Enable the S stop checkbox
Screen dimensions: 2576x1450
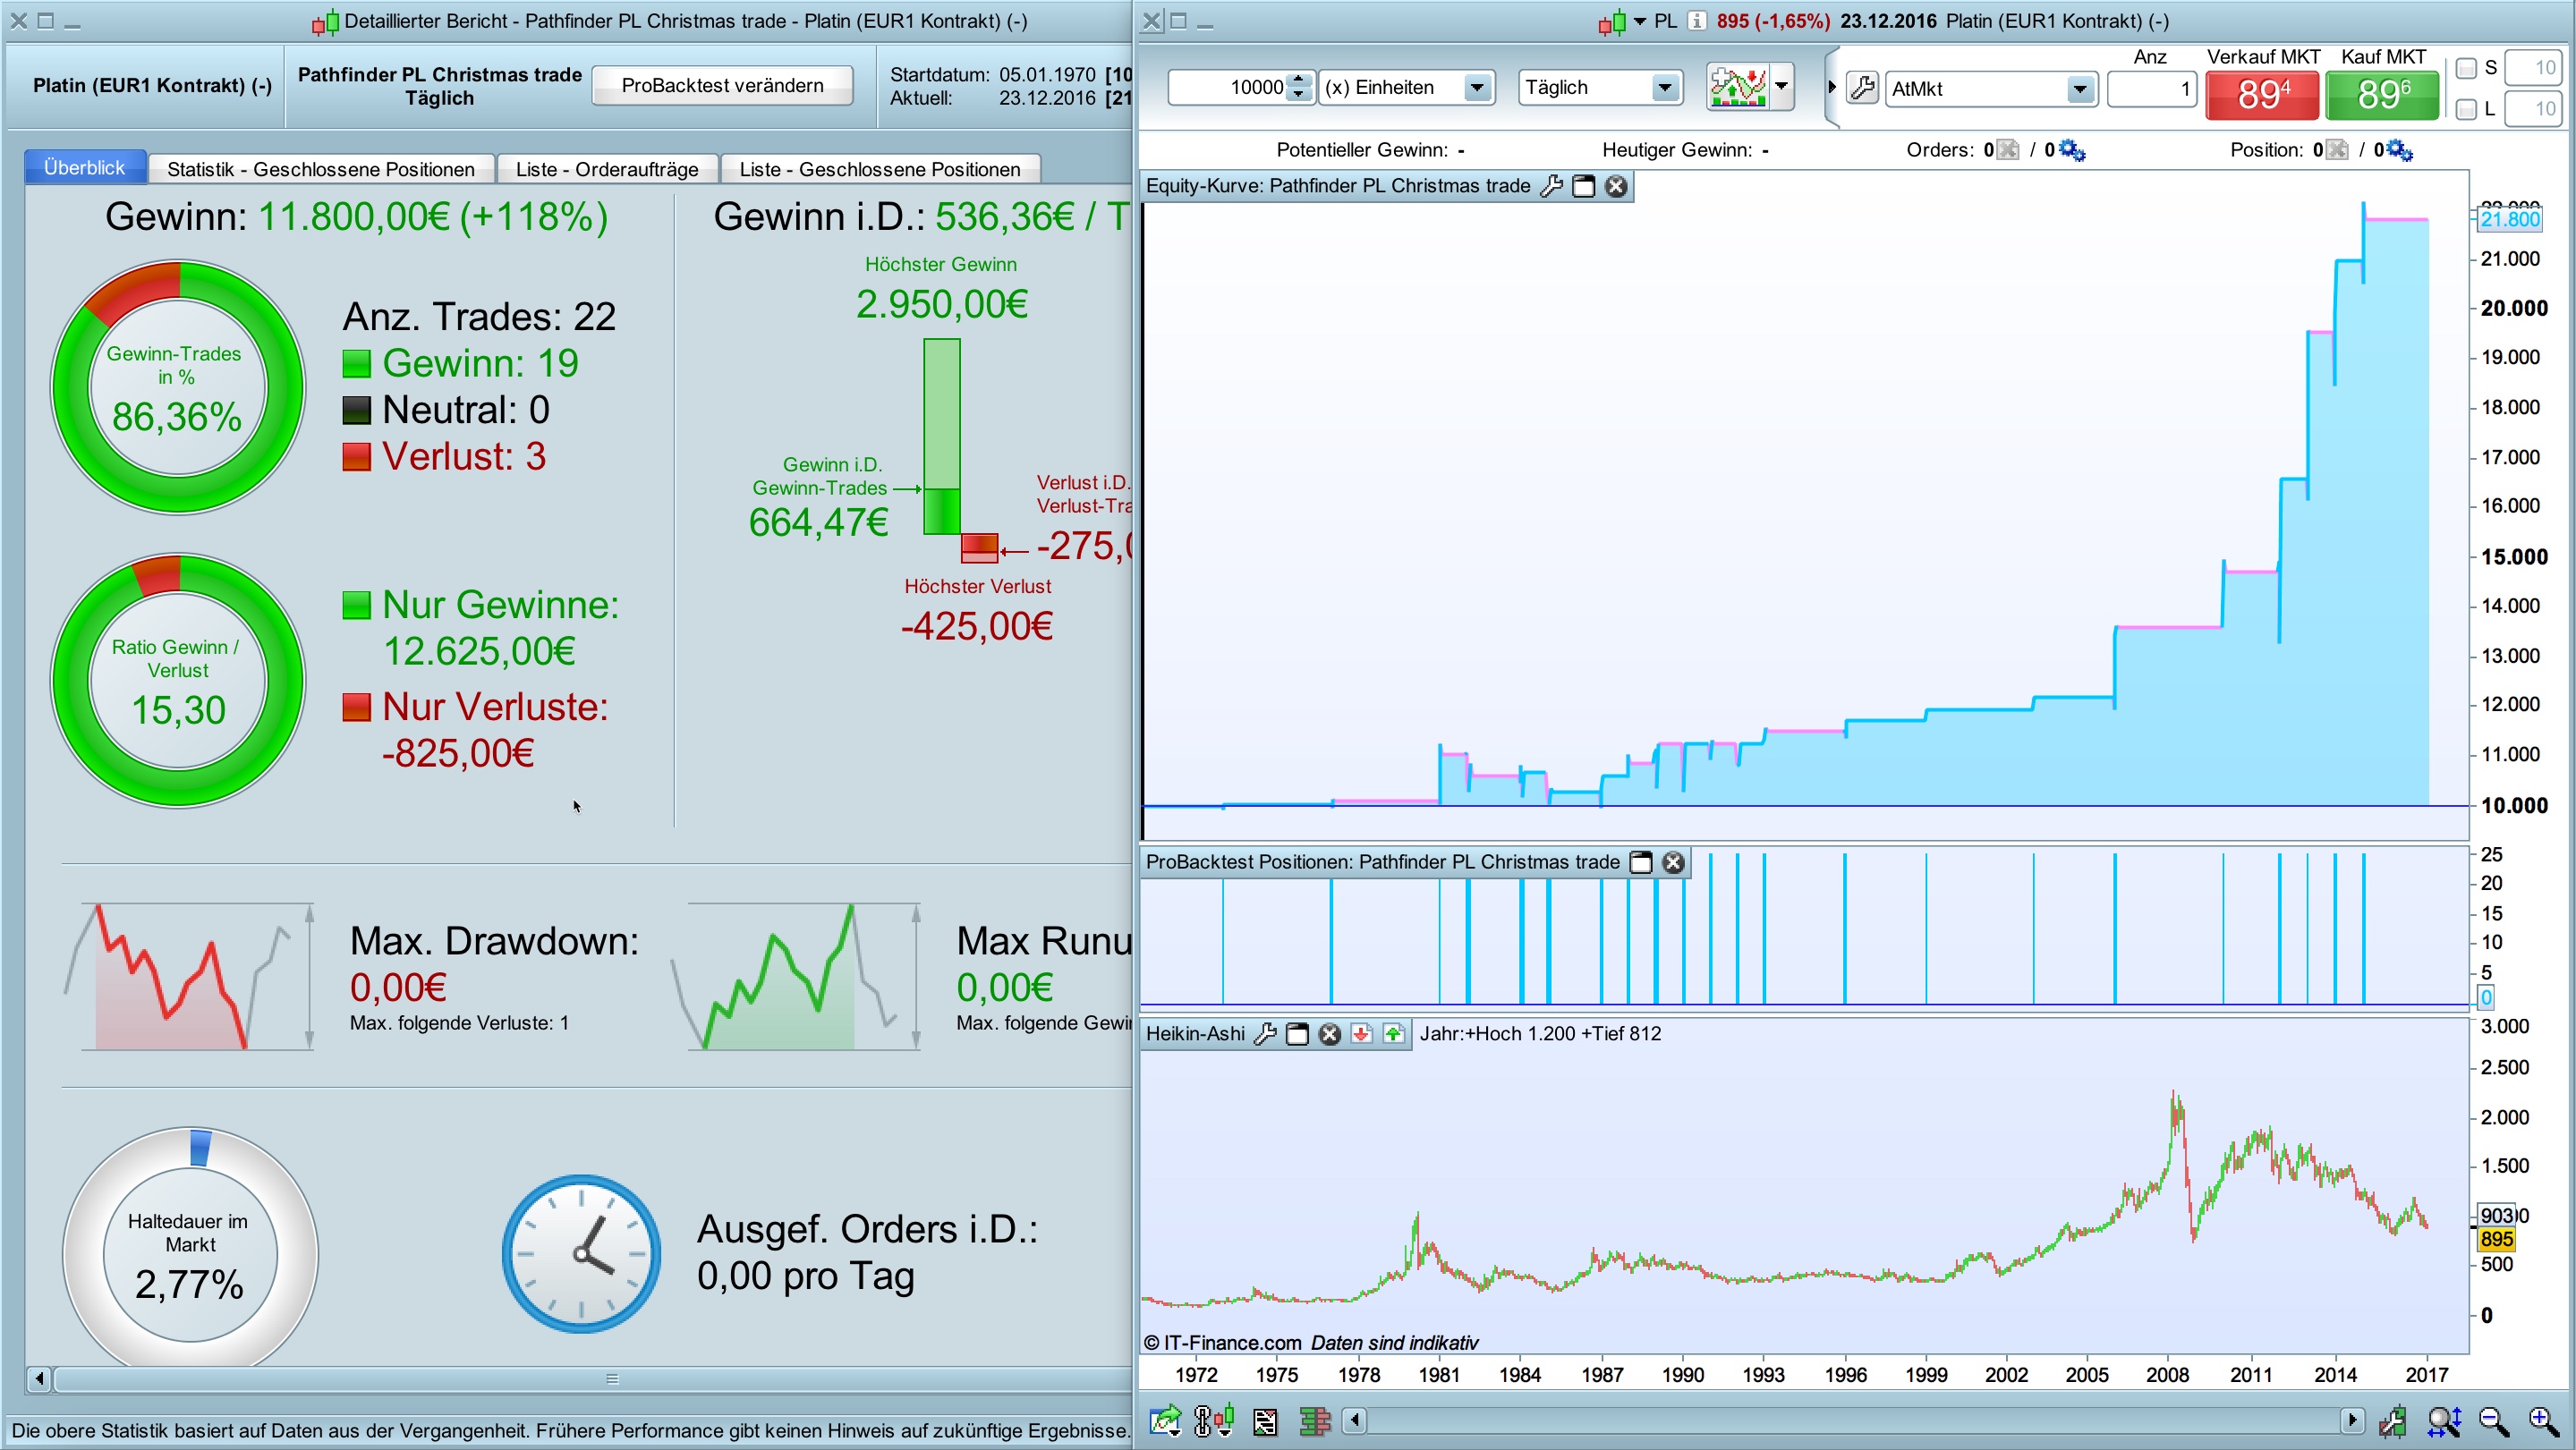(2466, 69)
